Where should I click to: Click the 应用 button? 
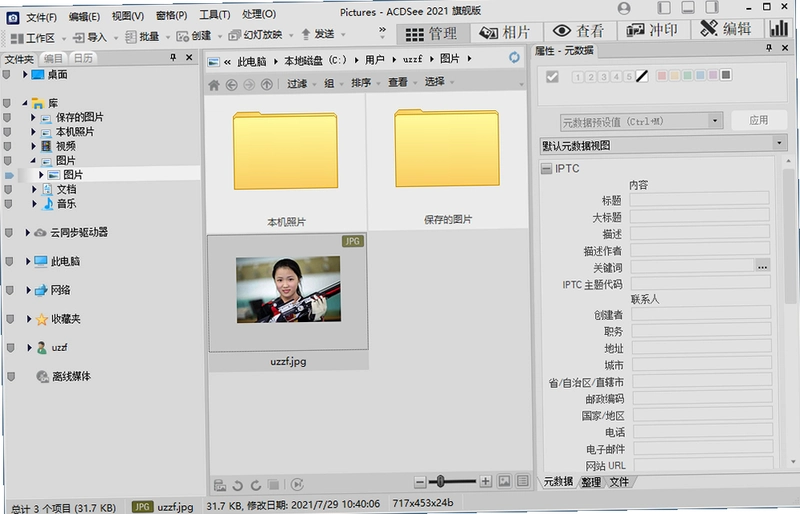pyautogui.click(x=758, y=120)
